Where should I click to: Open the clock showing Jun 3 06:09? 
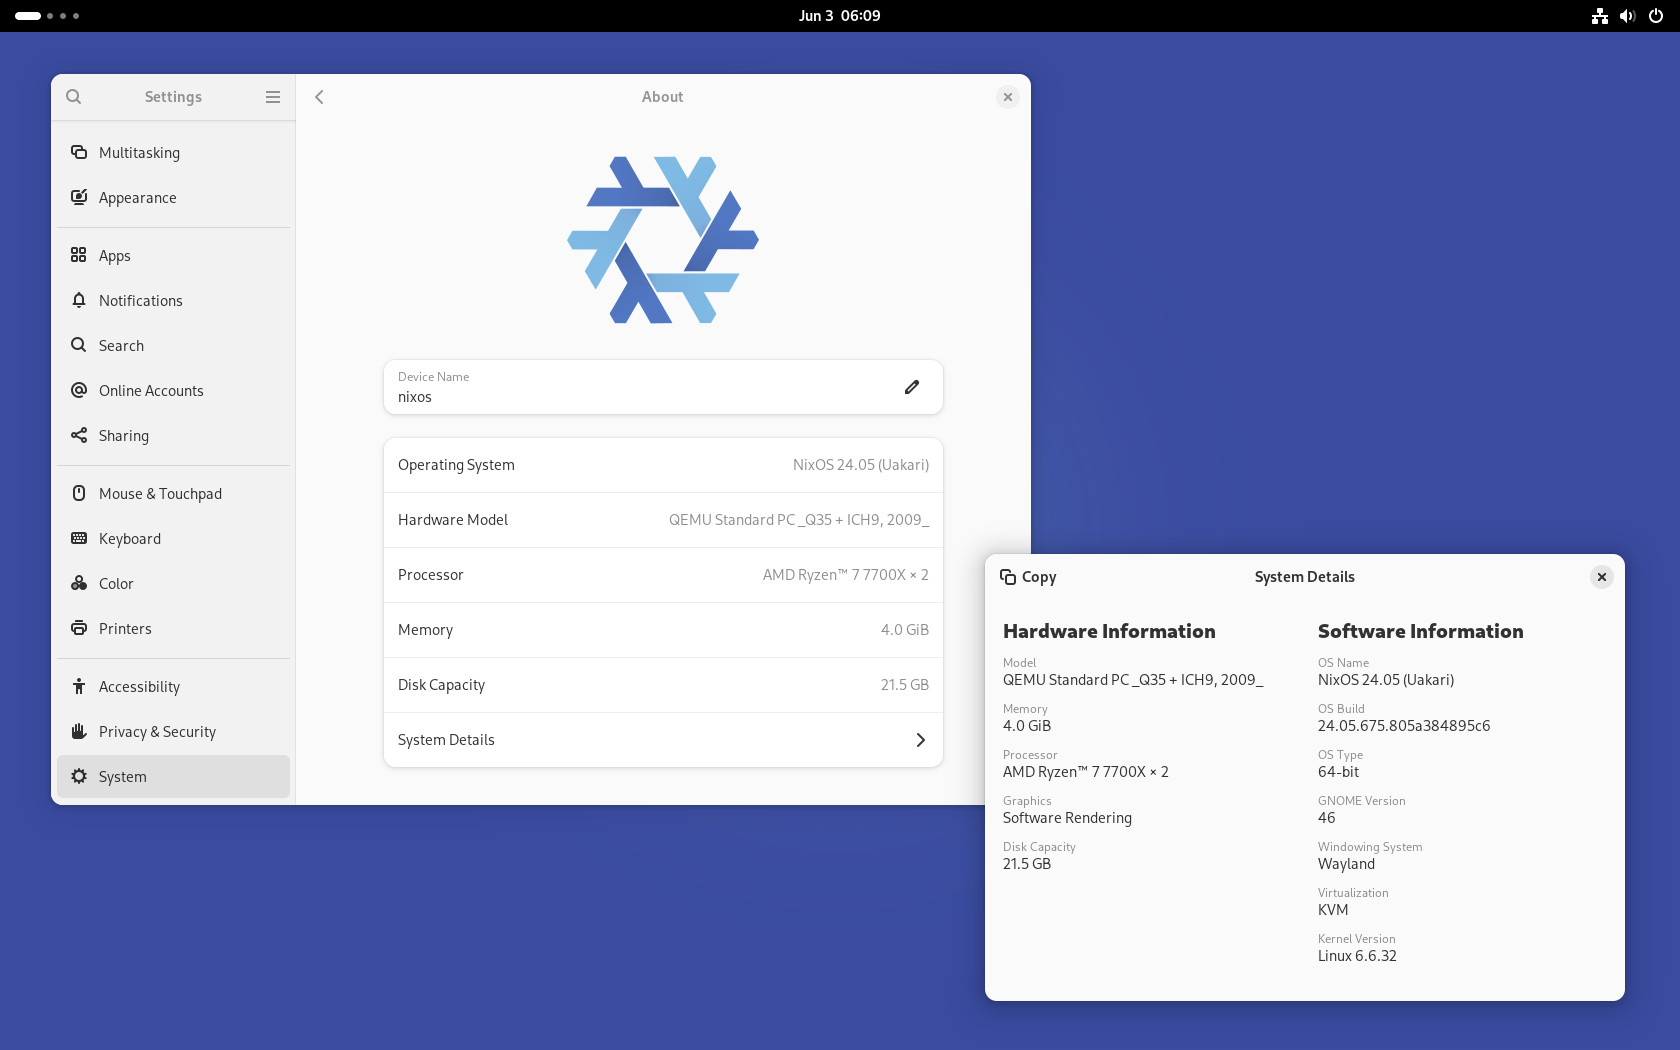840,16
